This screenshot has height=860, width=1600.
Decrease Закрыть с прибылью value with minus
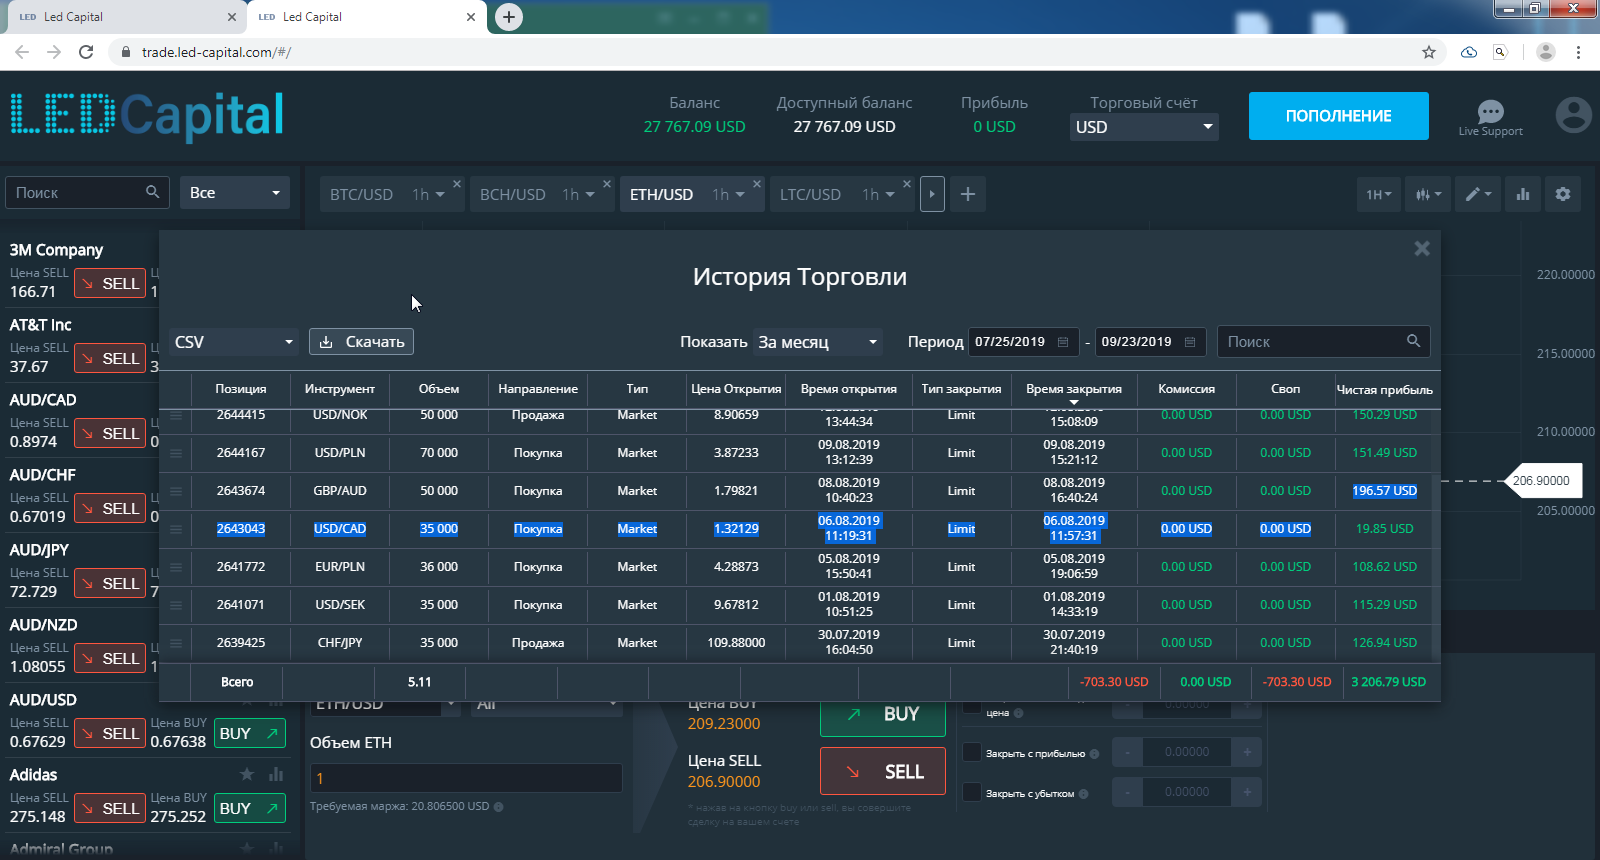point(1127,752)
